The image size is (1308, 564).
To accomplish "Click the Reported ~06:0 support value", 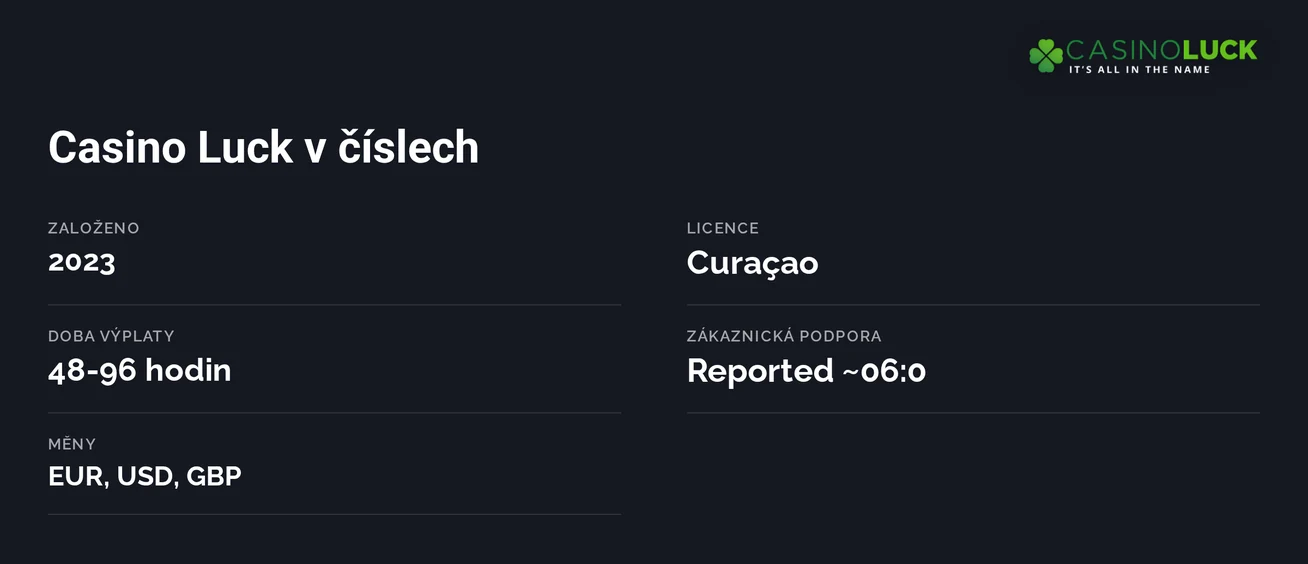I will [x=807, y=371].
